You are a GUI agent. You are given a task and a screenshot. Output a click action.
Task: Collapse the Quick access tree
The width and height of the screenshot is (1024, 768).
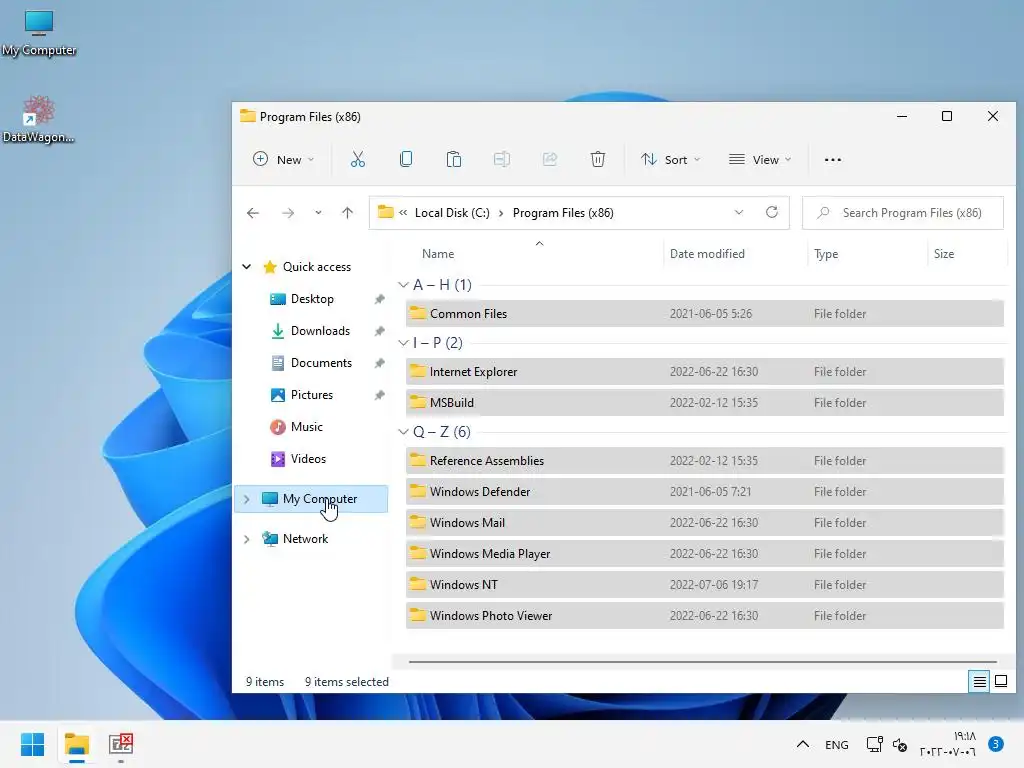pos(247,266)
